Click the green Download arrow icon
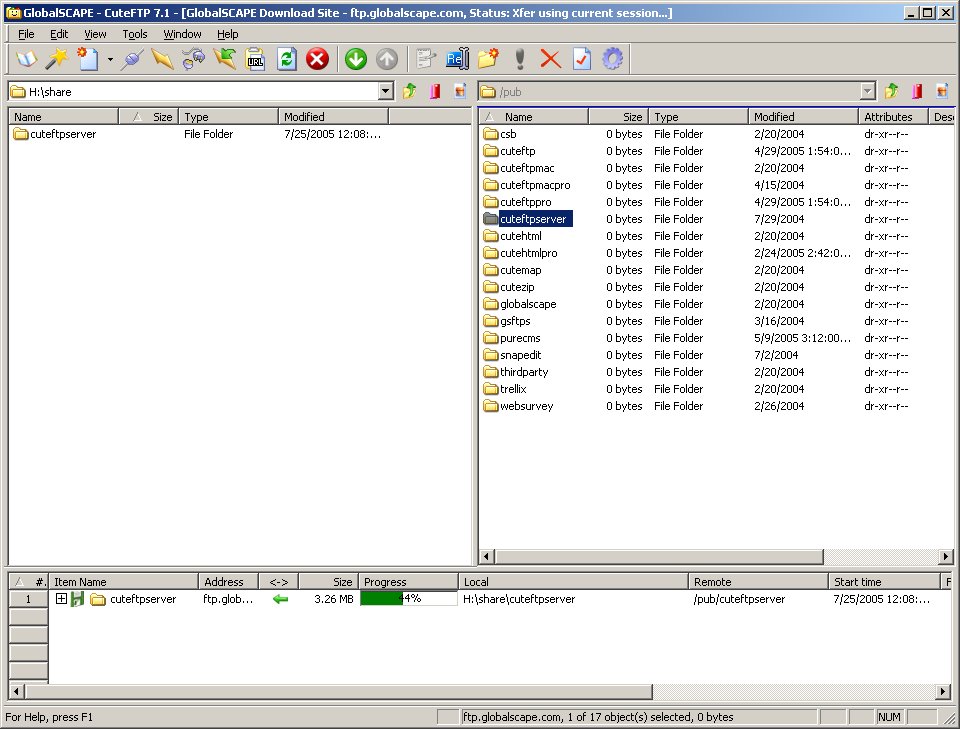 coord(355,59)
